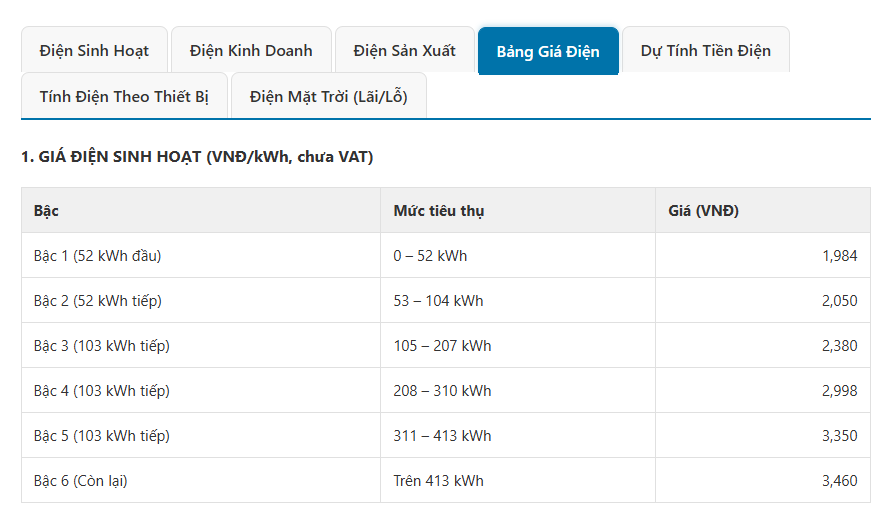
Task: Click the Bậc 6 (Còn lại) row label
Action: click(x=80, y=481)
